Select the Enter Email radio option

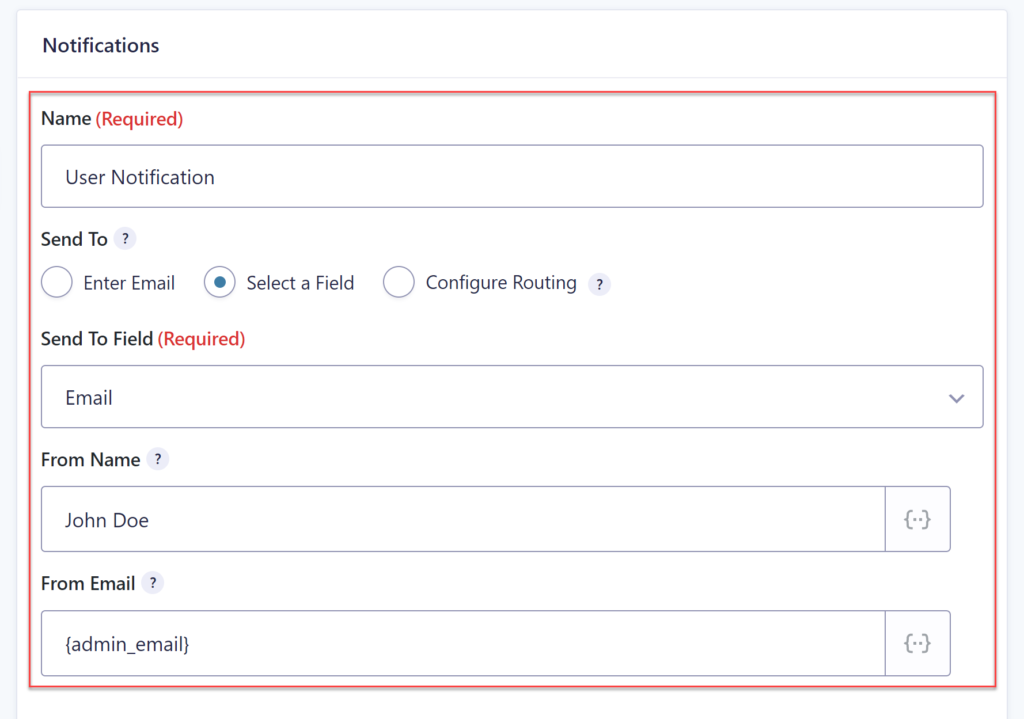point(57,282)
